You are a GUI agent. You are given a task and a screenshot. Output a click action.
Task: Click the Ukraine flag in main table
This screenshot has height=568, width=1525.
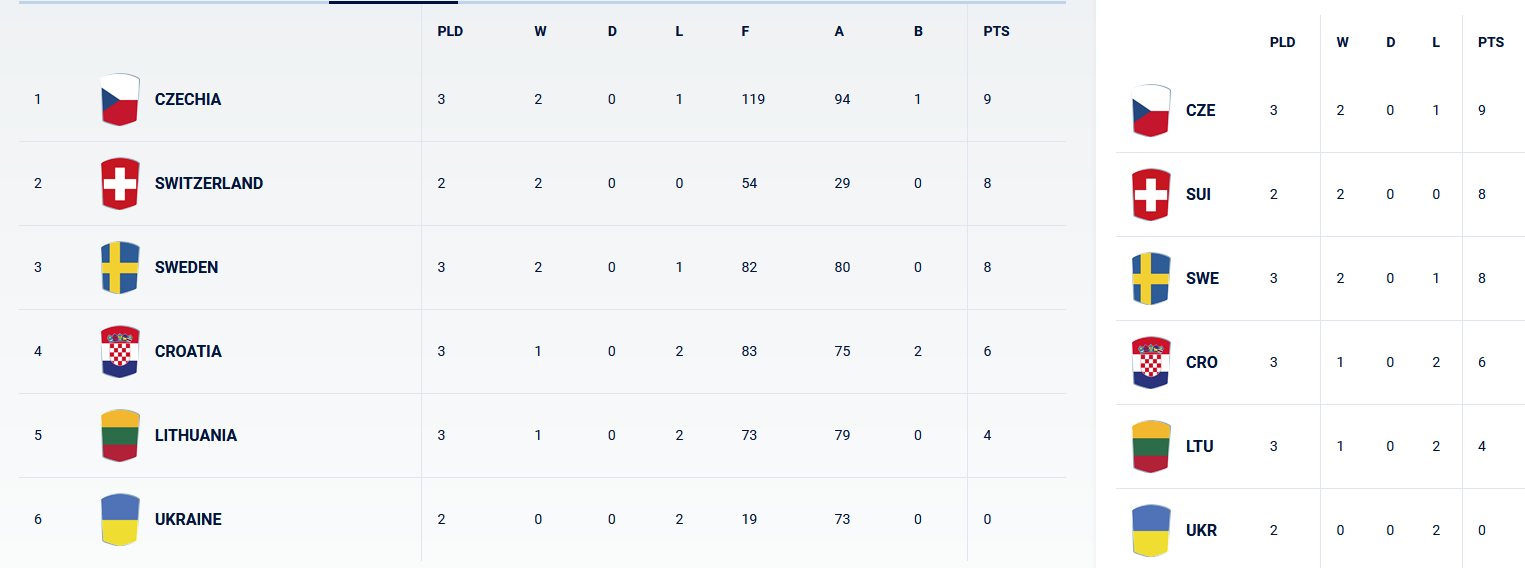pos(120,520)
